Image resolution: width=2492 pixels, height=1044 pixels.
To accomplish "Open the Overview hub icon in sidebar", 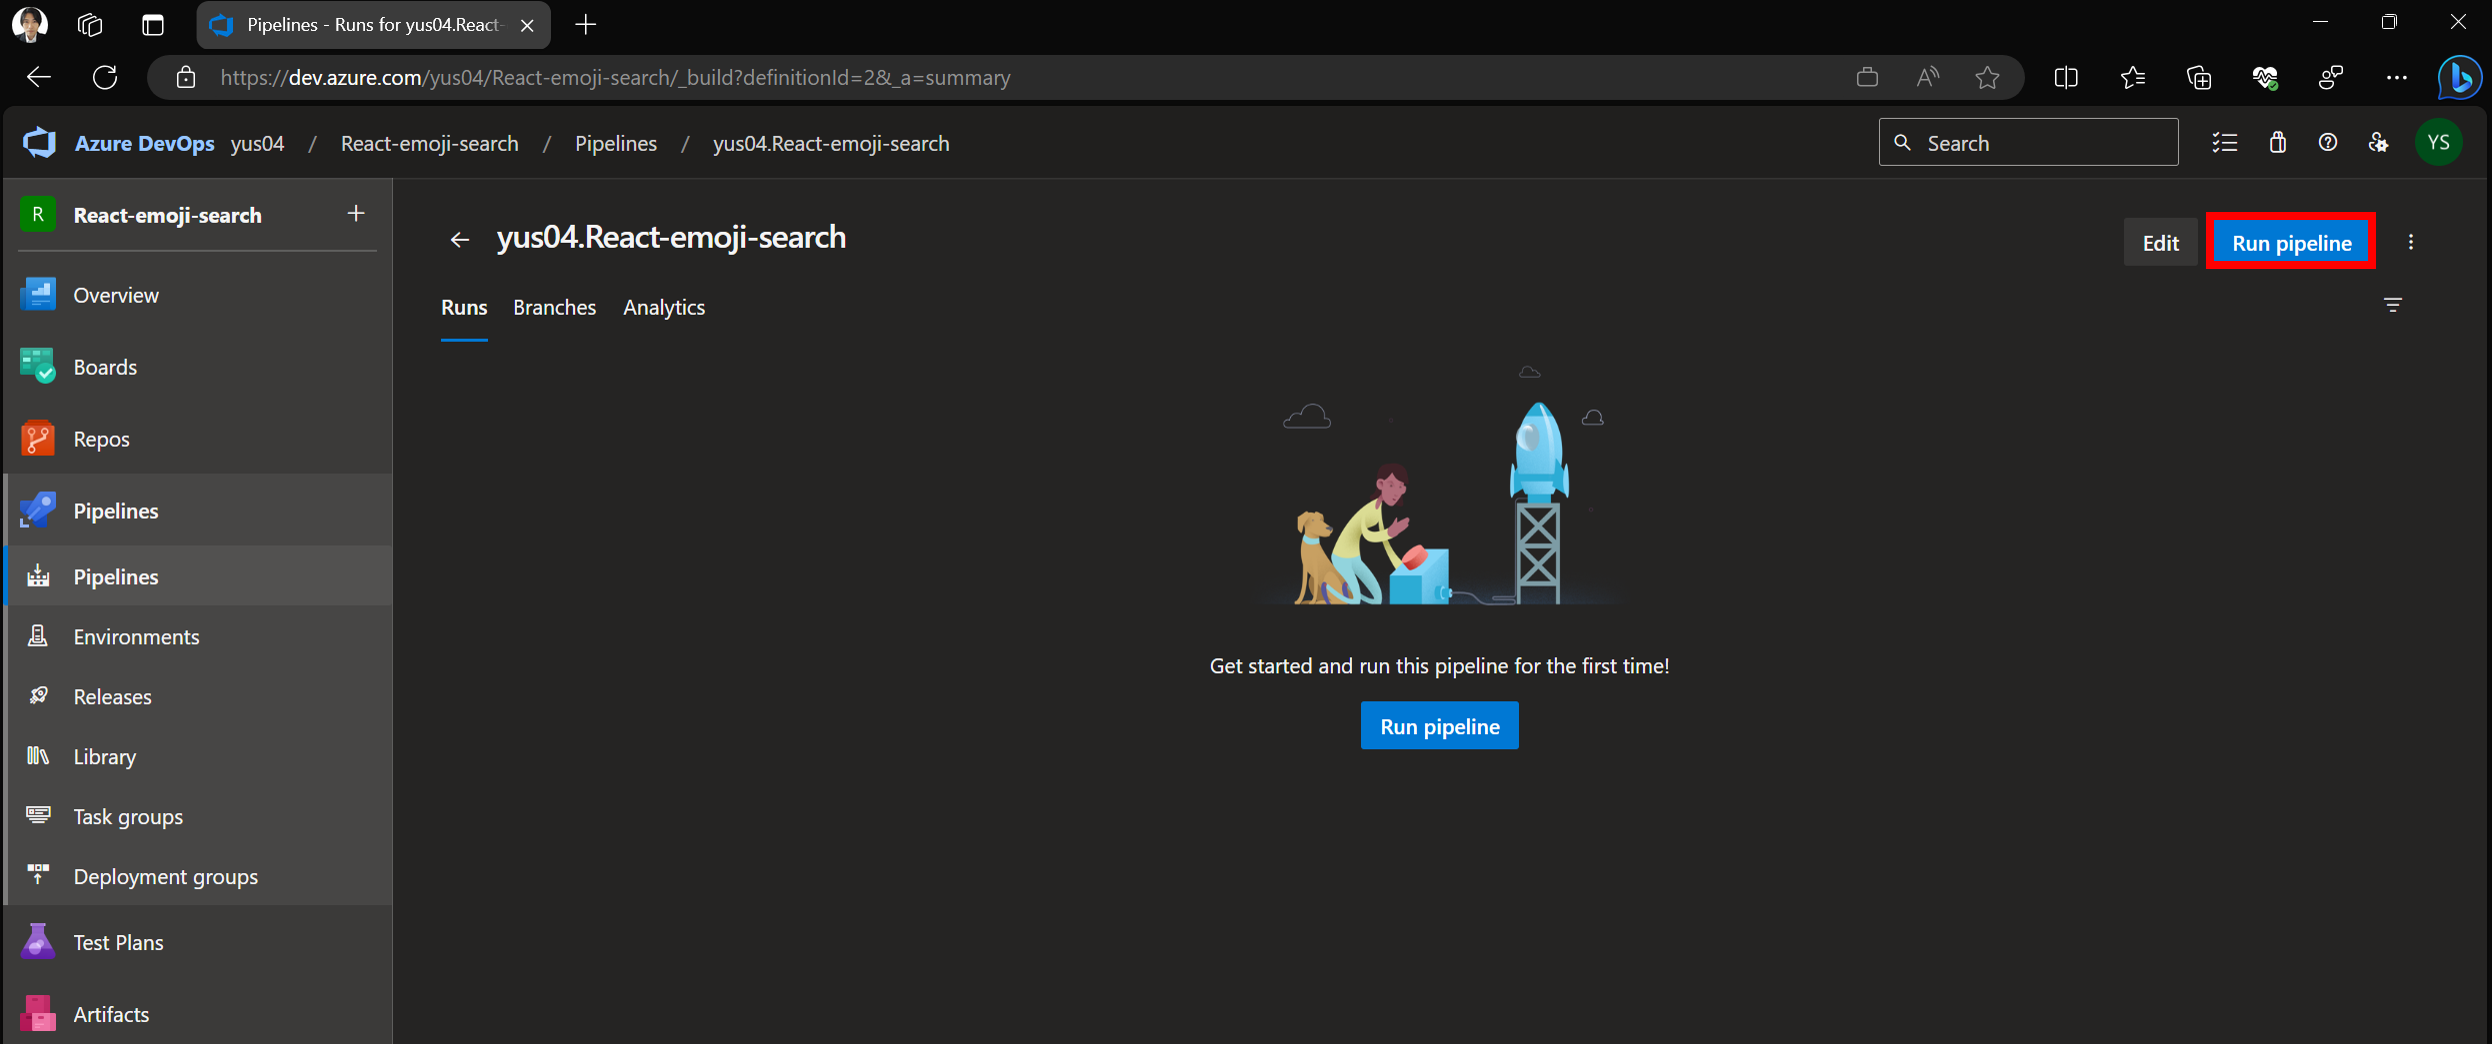I will click(x=38, y=295).
